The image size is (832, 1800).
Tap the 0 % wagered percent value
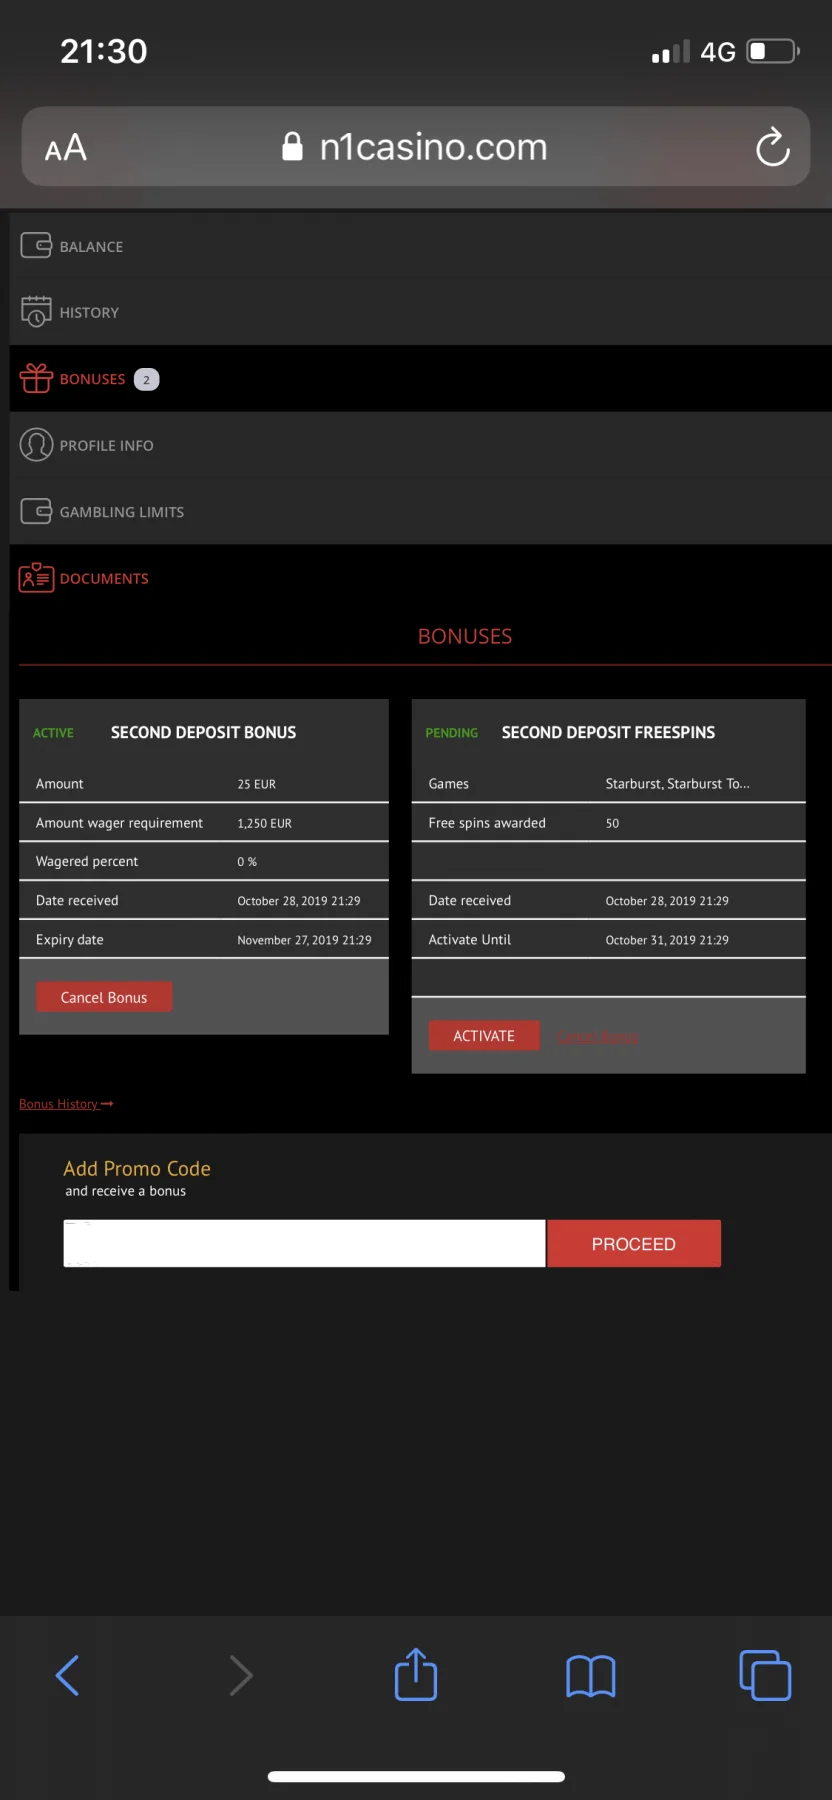coord(247,862)
